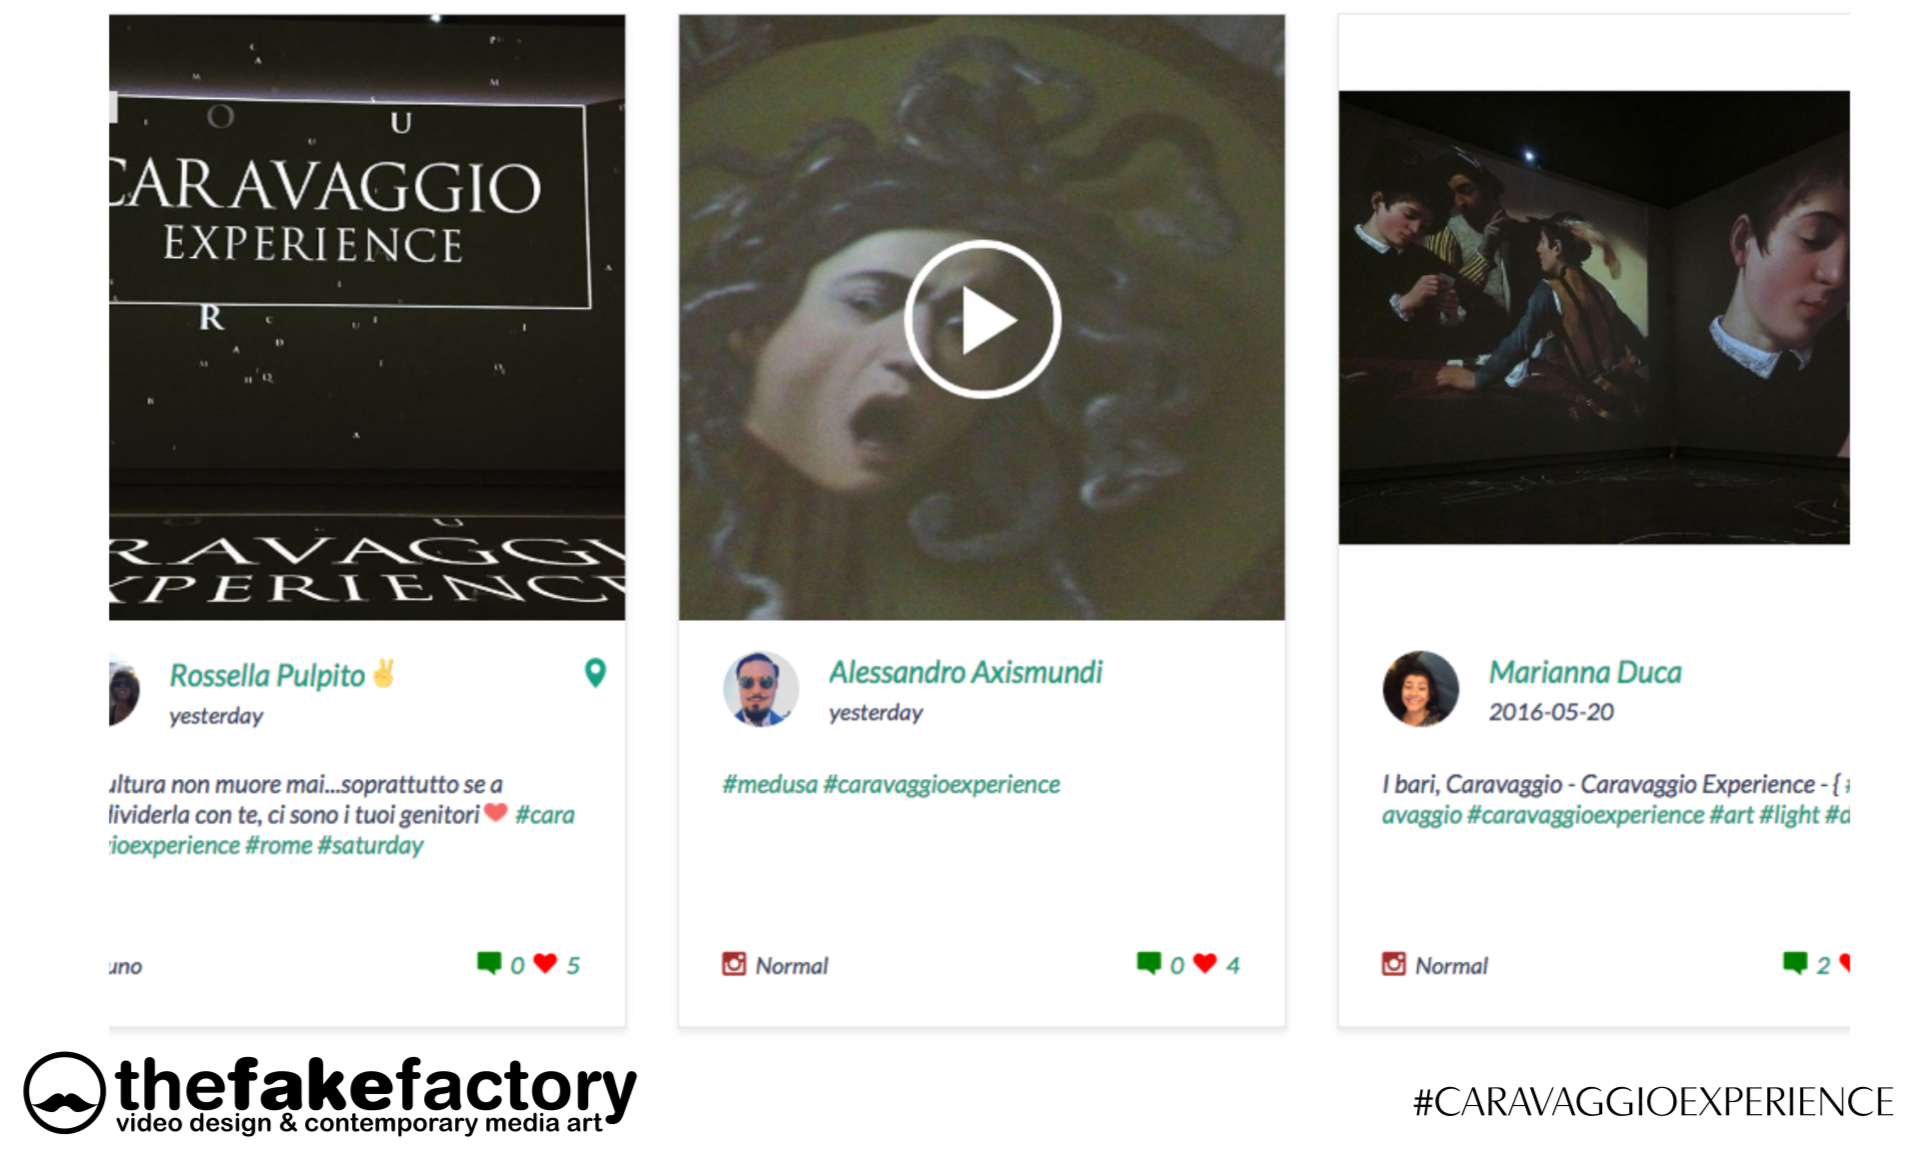This screenshot has width=1920, height=1150.
Task: Open Marianna Duca name link
Action: tap(1585, 672)
